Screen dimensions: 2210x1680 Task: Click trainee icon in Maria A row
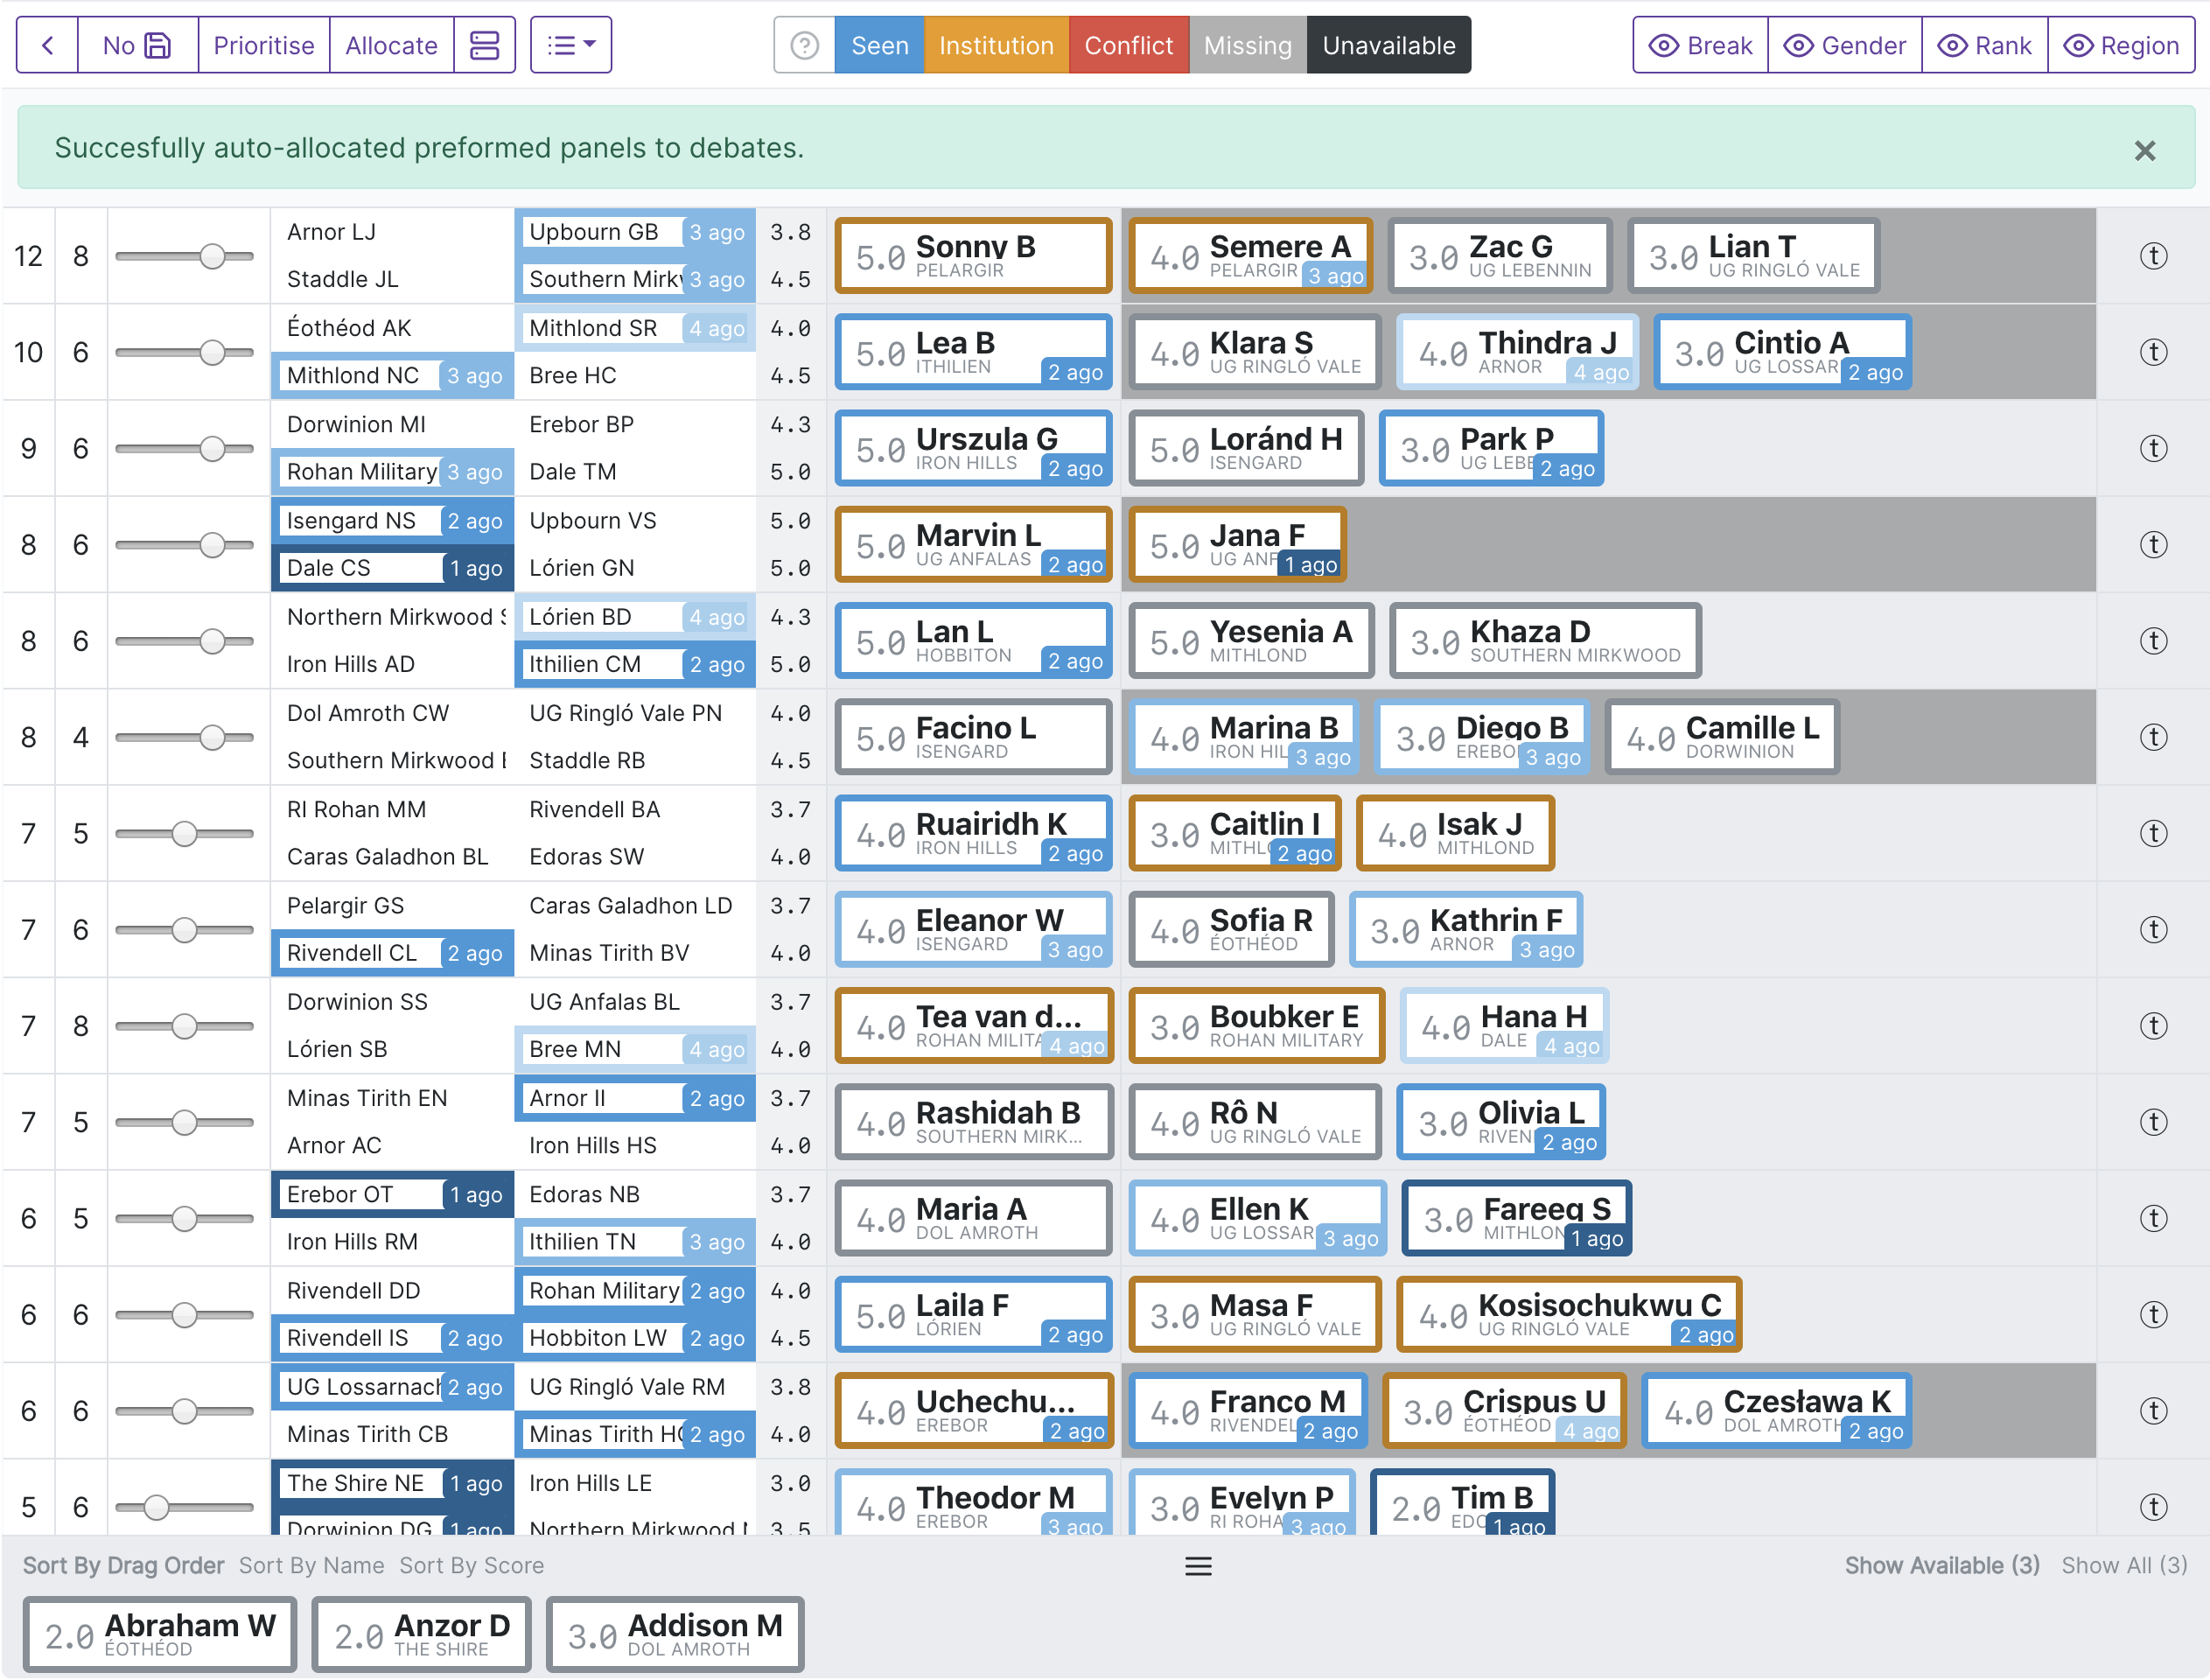(2152, 1218)
